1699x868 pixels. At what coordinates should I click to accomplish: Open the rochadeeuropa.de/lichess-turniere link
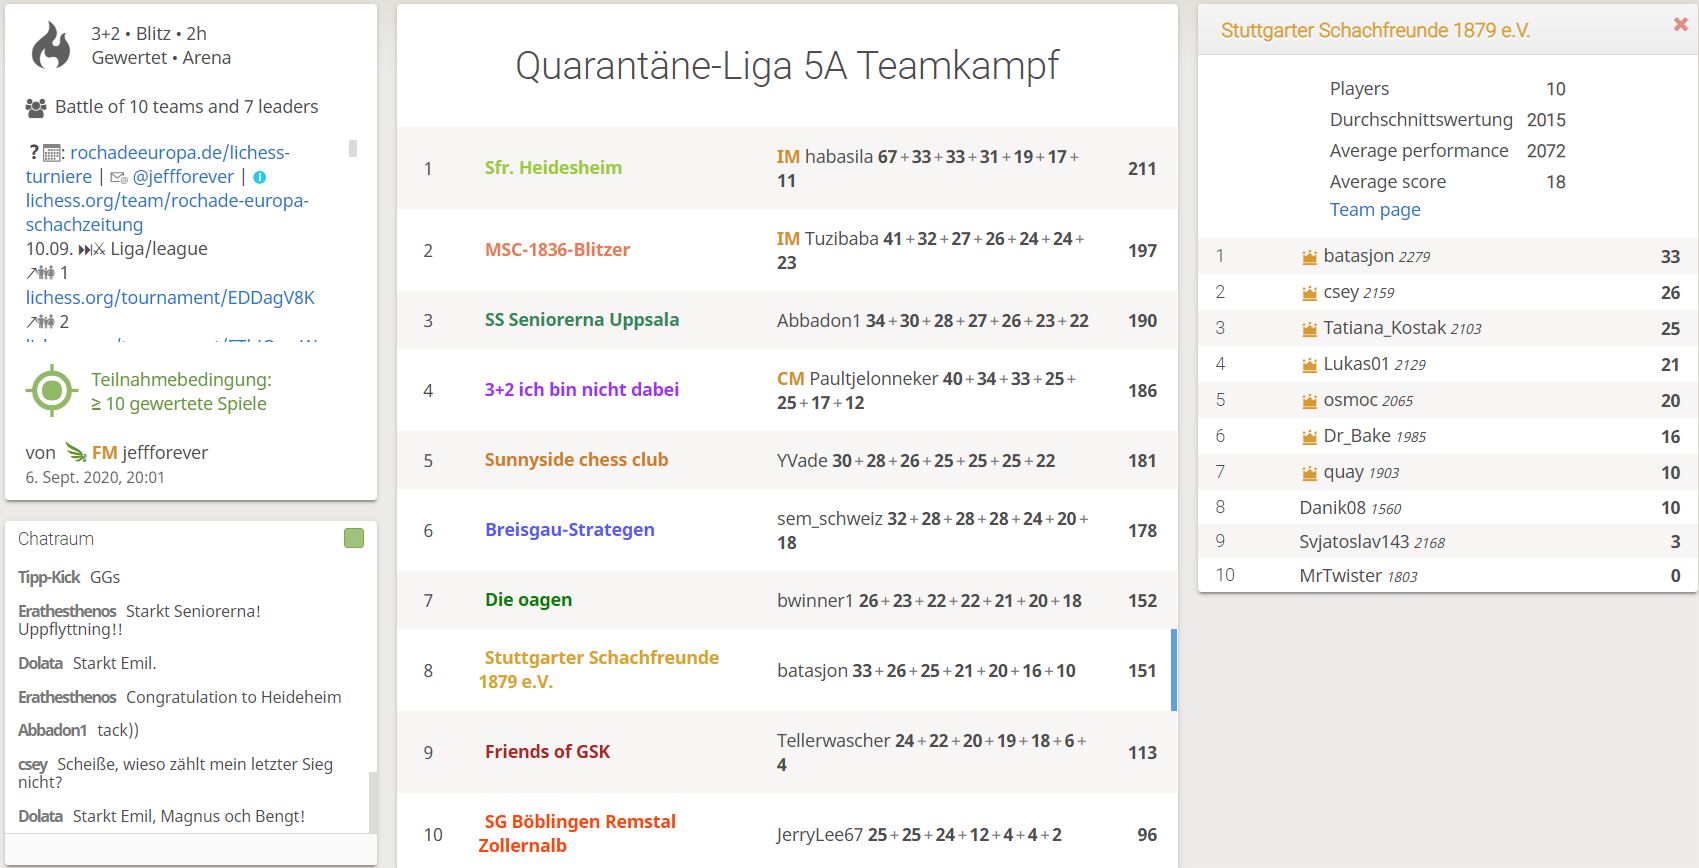[x=158, y=165]
